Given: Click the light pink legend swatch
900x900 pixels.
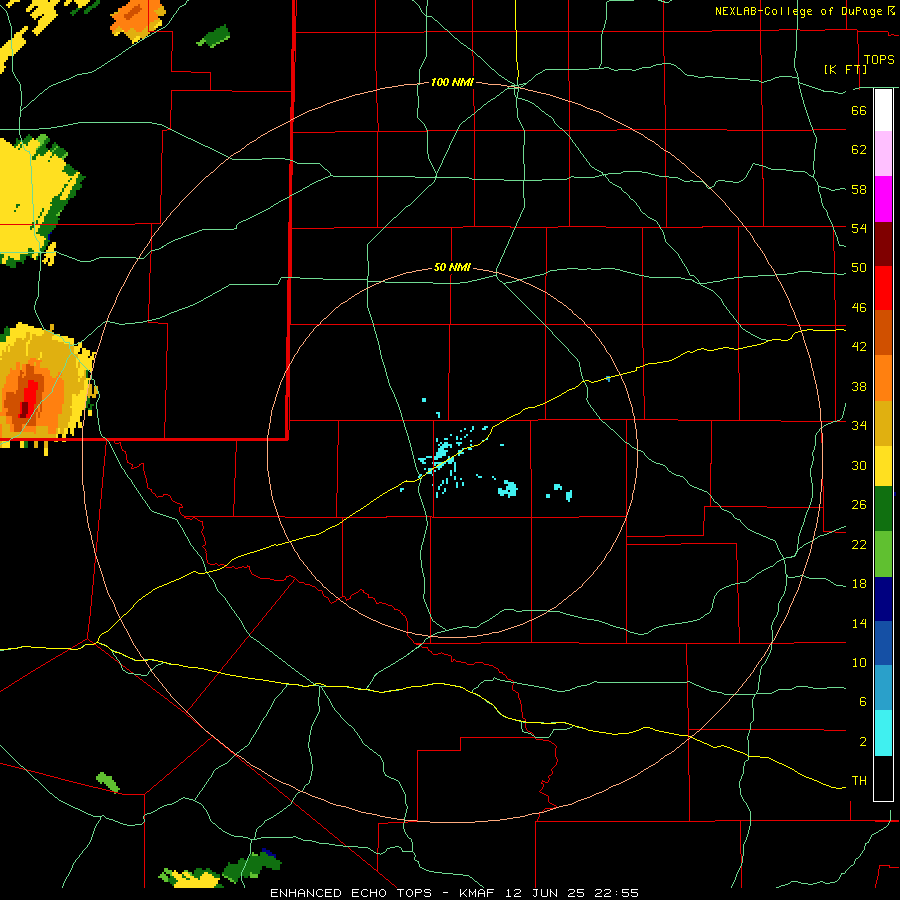Looking at the screenshot, I should coord(883,153).
